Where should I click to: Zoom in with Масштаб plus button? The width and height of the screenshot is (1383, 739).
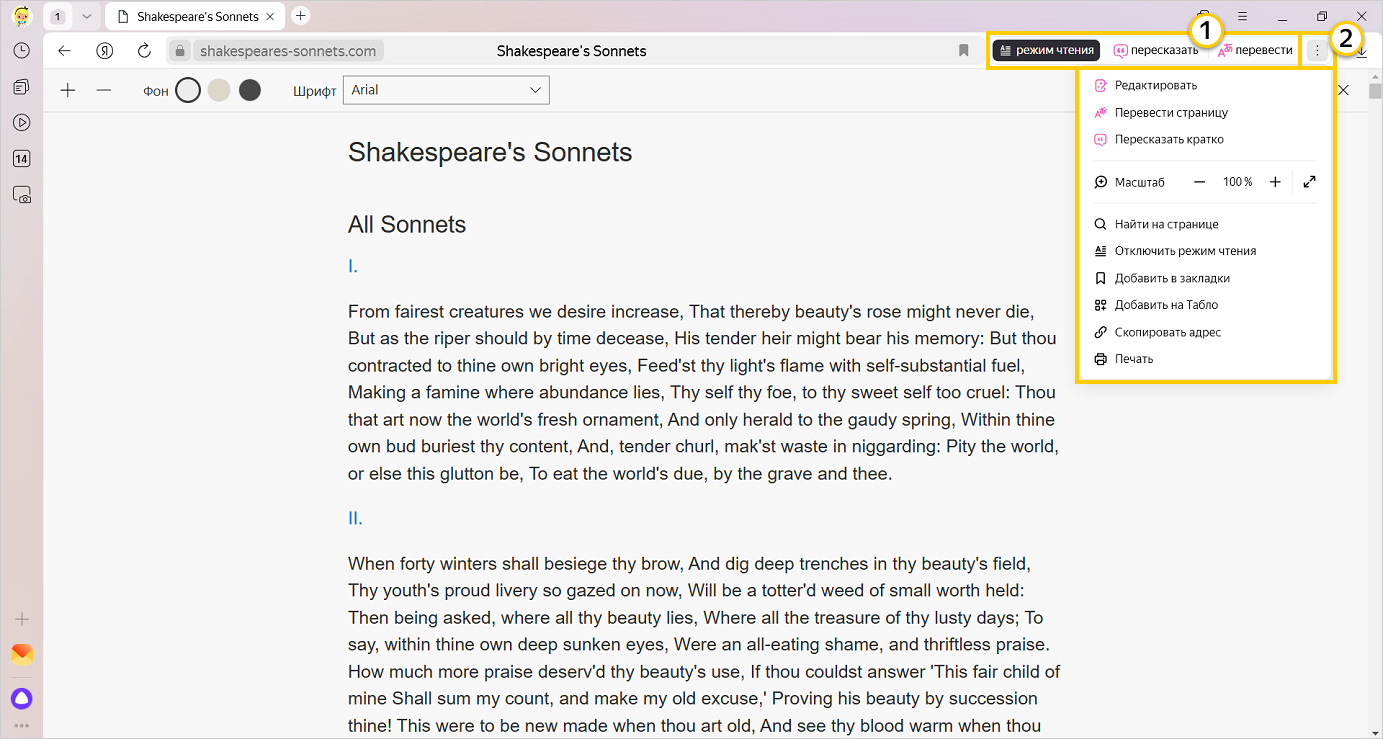[1275, 182]
